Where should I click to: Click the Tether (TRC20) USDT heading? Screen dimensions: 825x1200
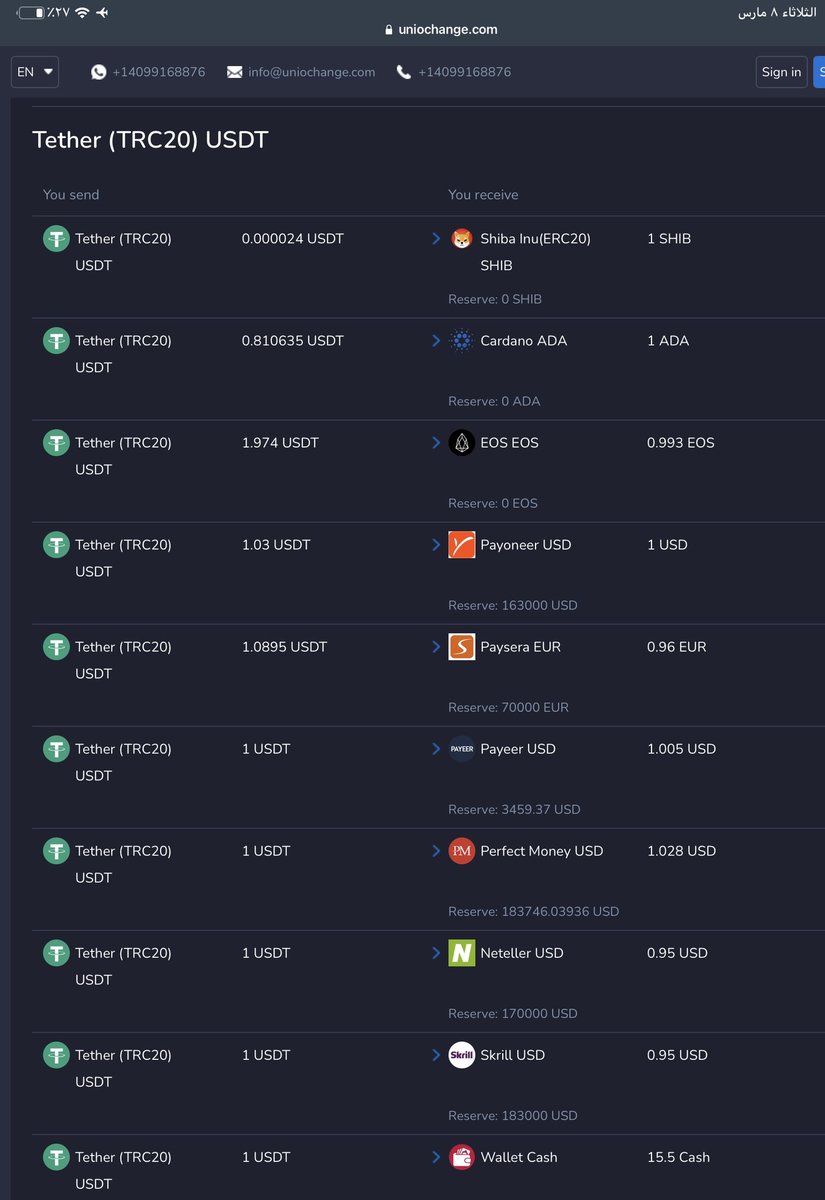coord(151,140)
